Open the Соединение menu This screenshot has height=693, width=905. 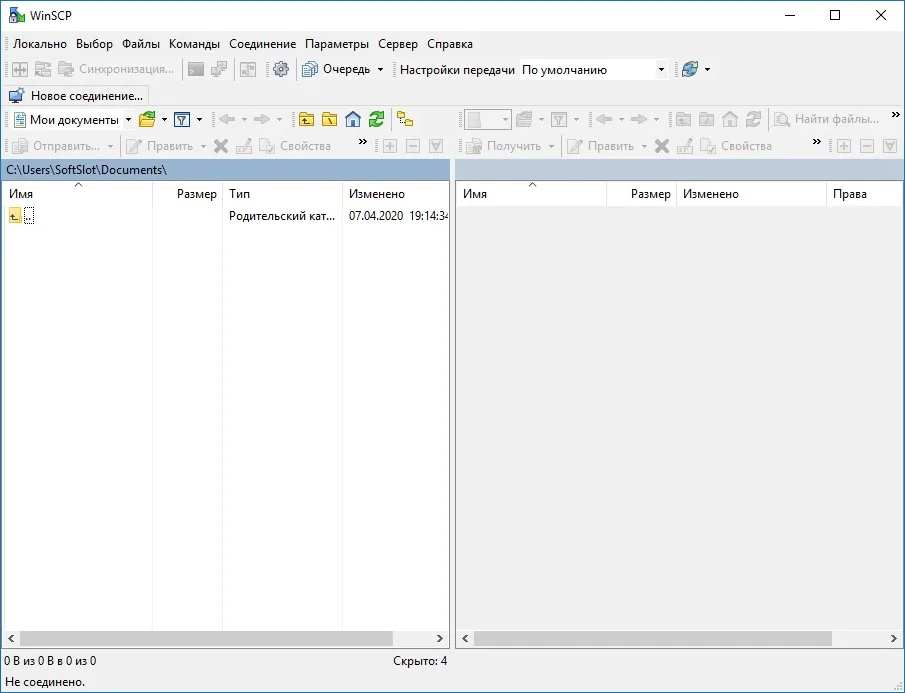tap(262, 44)
